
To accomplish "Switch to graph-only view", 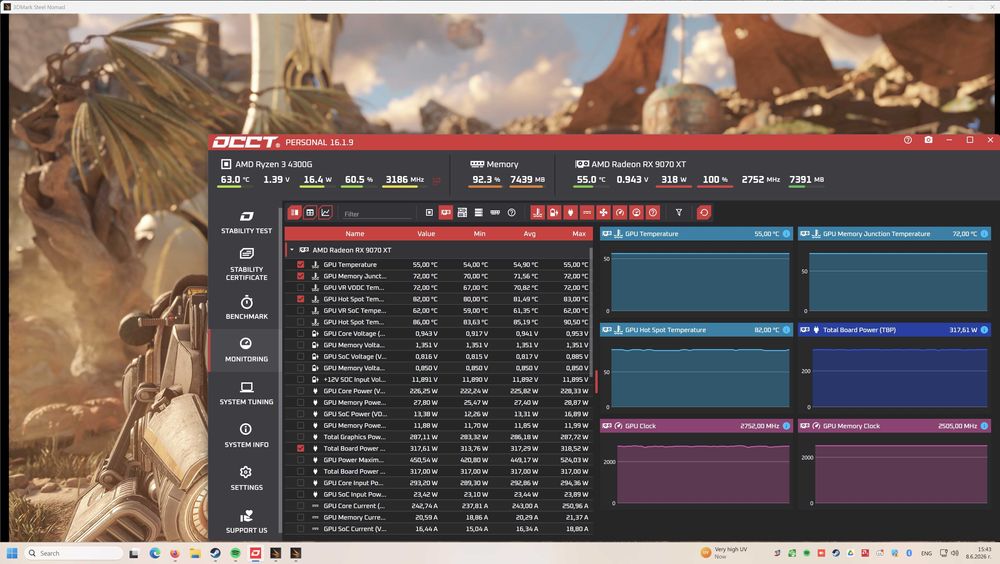I will click(x=325, y=212).
